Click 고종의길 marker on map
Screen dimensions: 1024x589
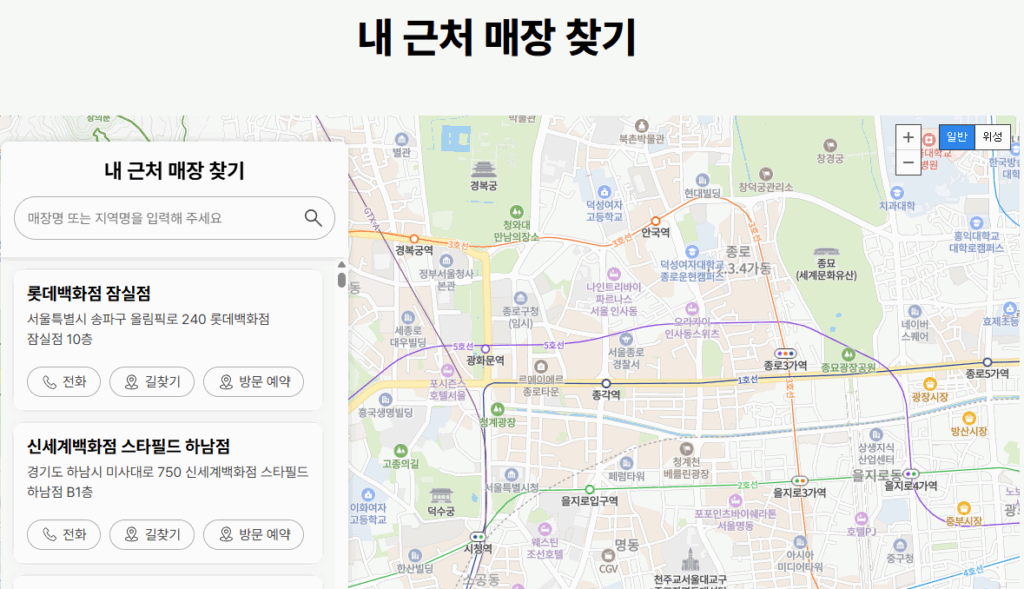coord(401,451)
